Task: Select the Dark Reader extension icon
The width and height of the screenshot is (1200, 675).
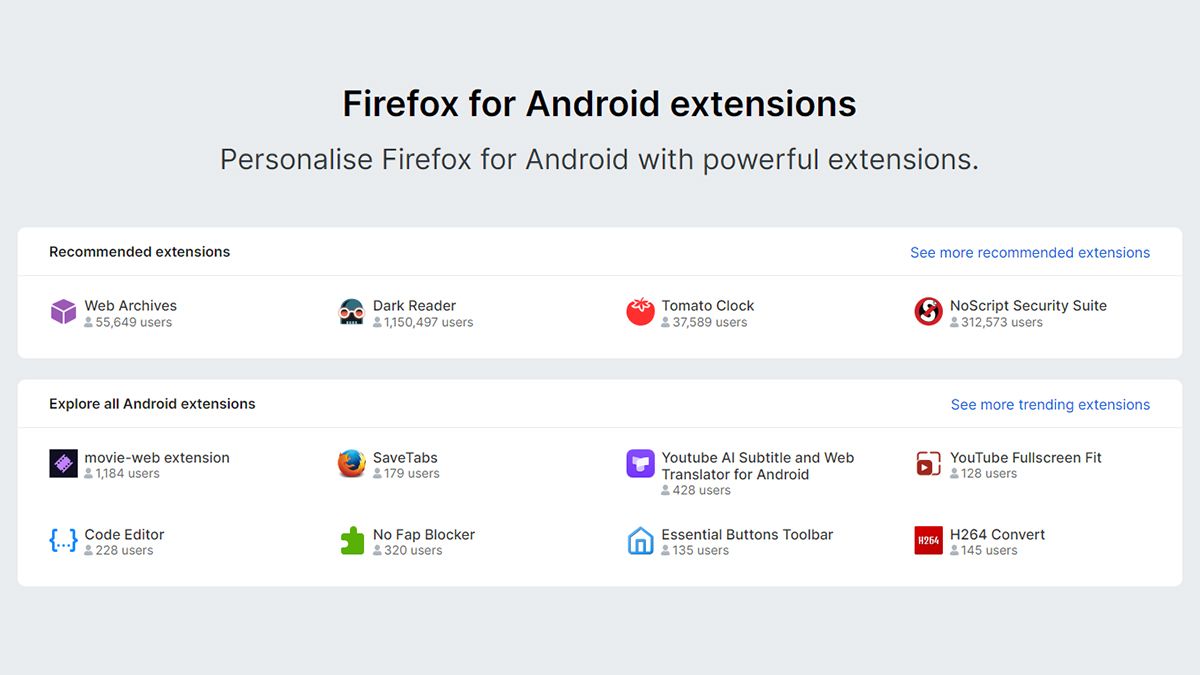Action: pyautogui.click(x=351, y=311)
